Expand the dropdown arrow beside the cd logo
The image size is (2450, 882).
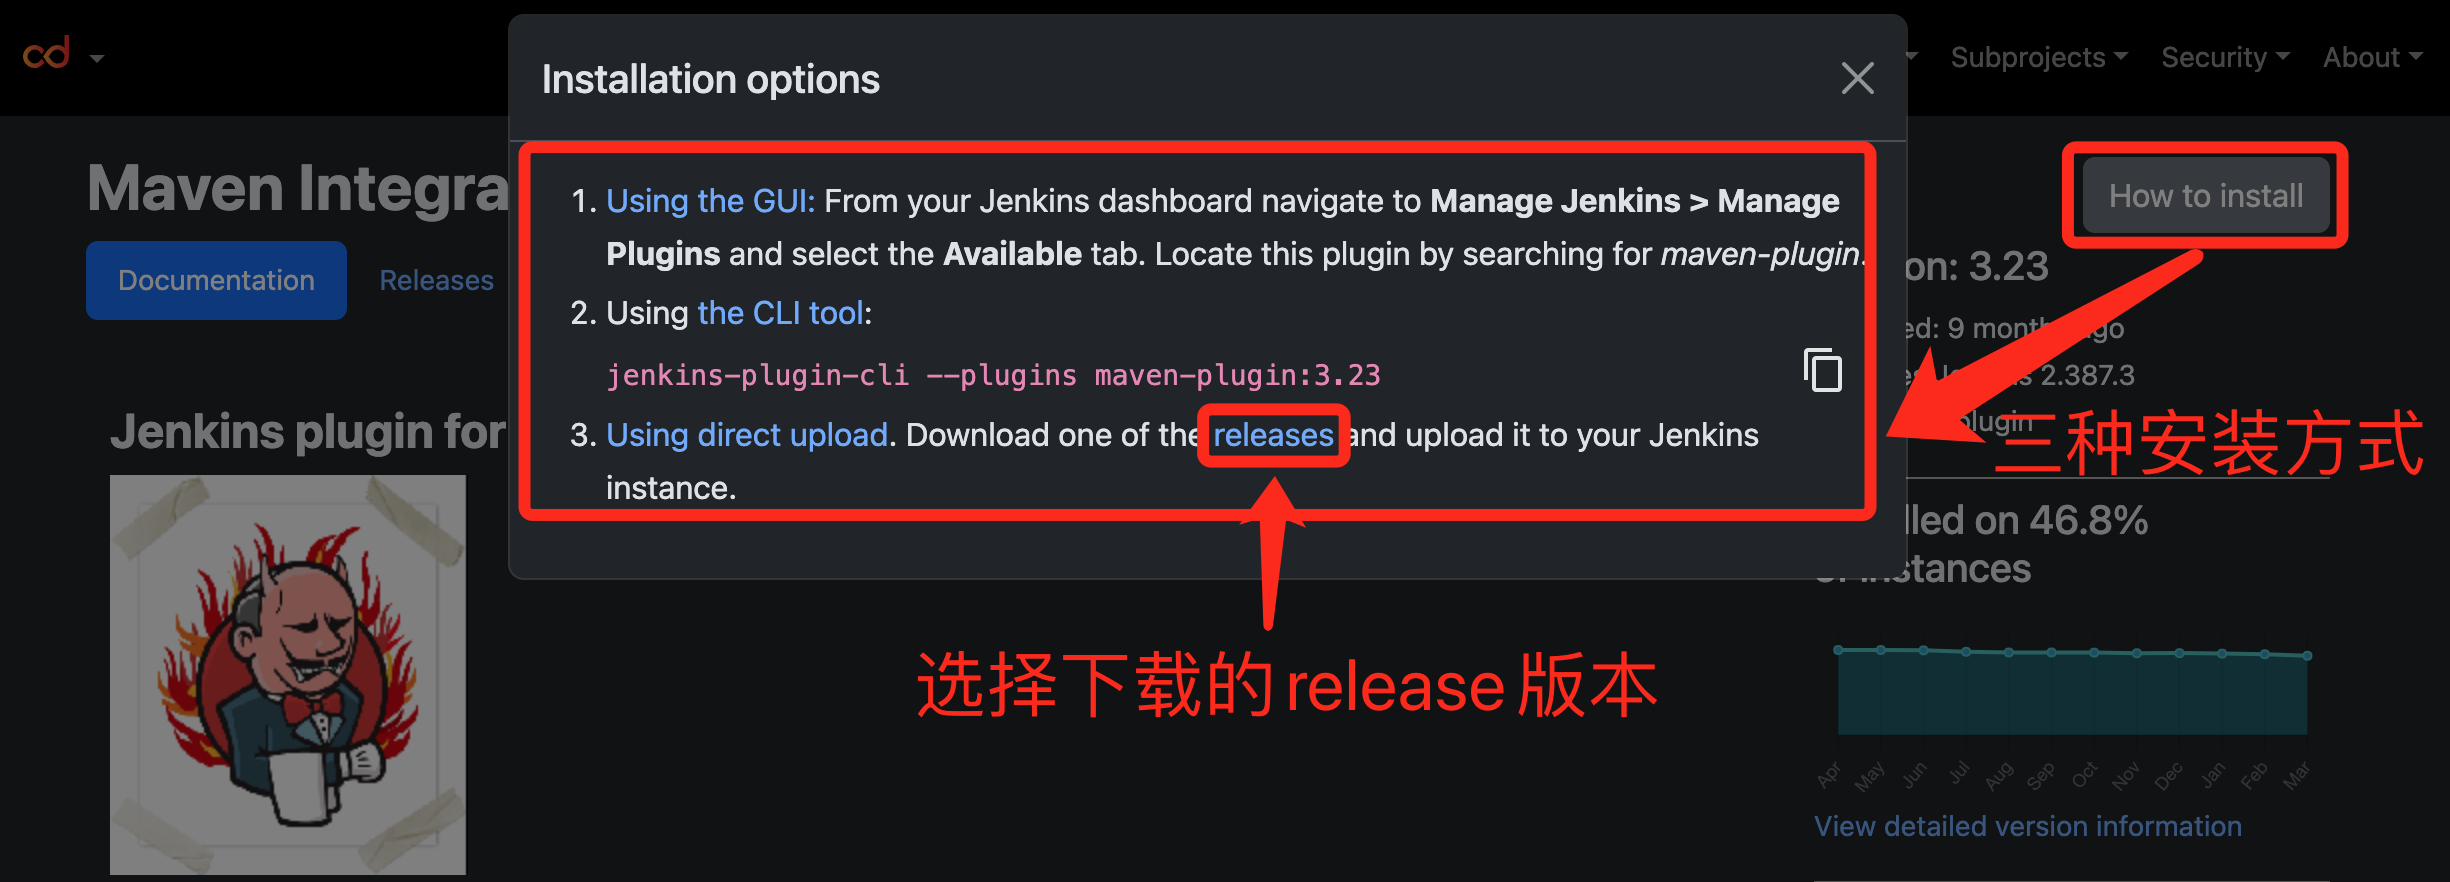pos(97,59)
